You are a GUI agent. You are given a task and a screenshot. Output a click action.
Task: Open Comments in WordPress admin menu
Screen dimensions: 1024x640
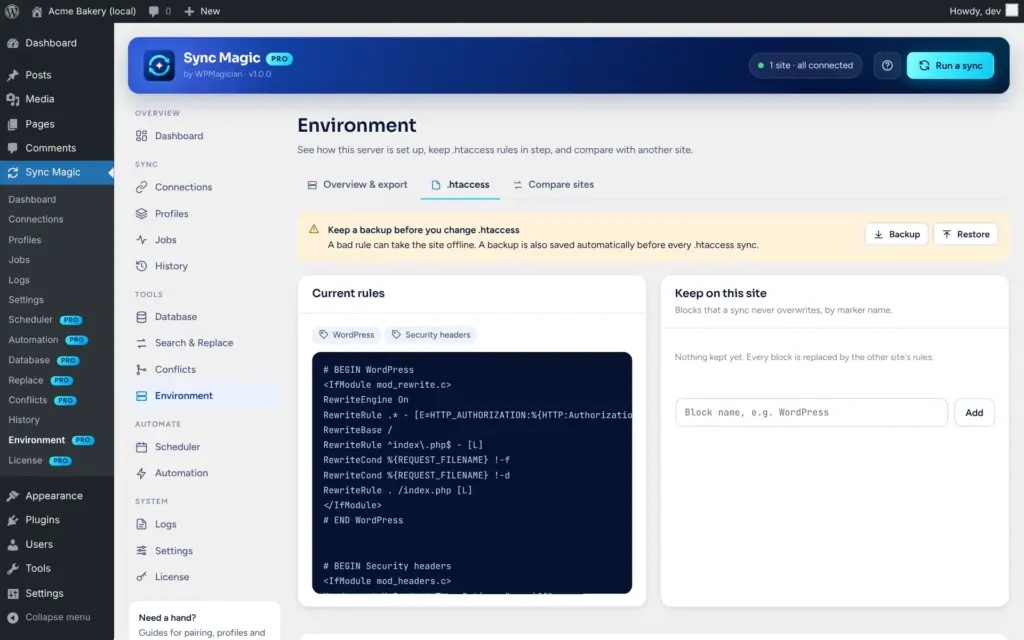click(57, 148)
